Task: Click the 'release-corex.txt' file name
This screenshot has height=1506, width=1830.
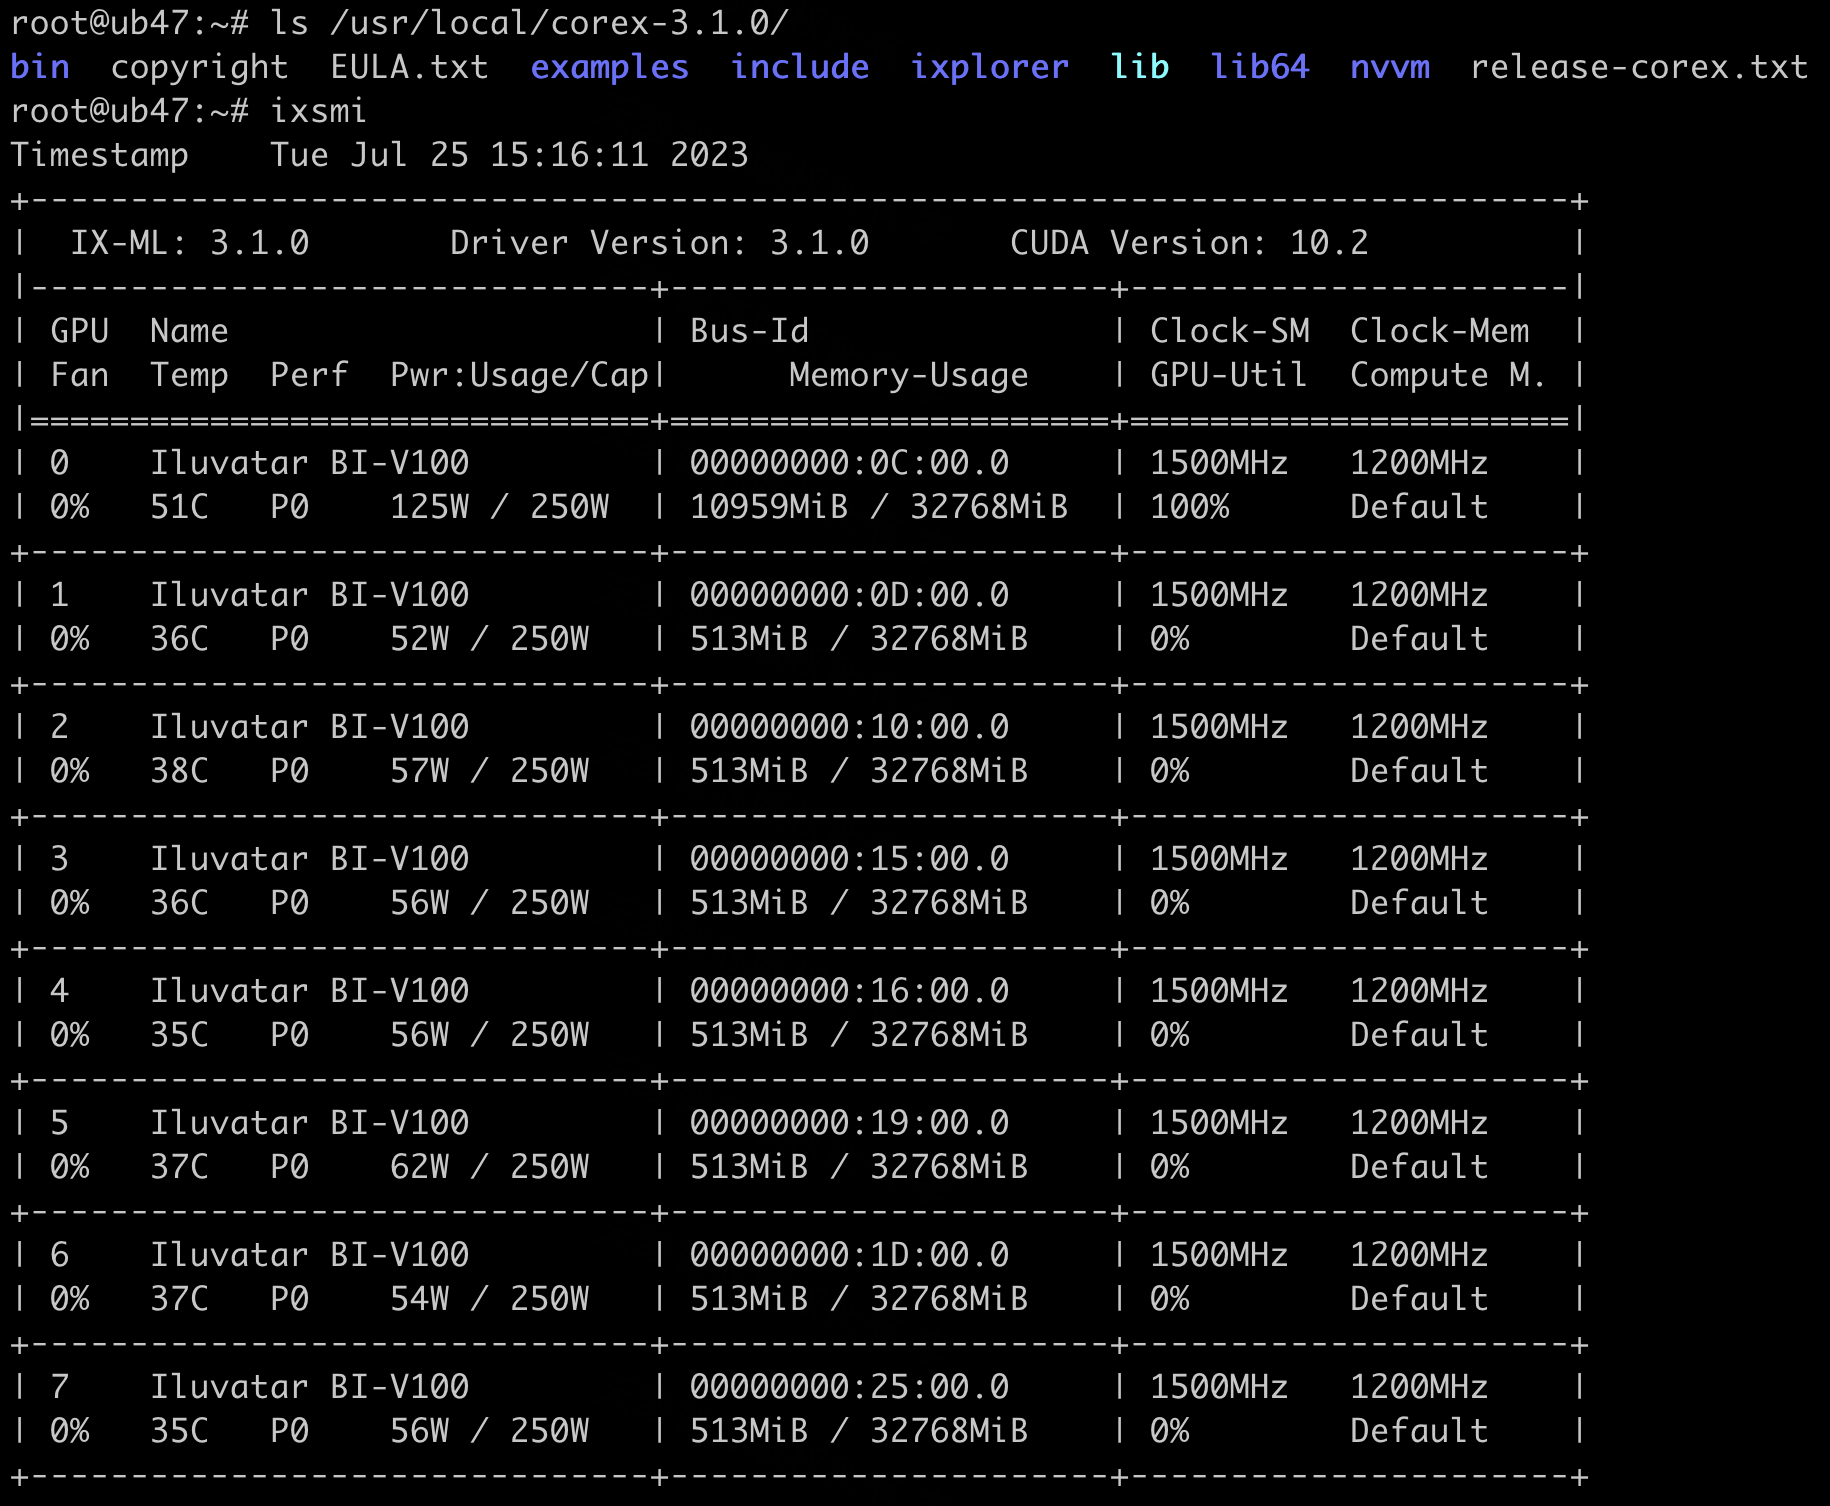Action: click(x=1639, y=67)
